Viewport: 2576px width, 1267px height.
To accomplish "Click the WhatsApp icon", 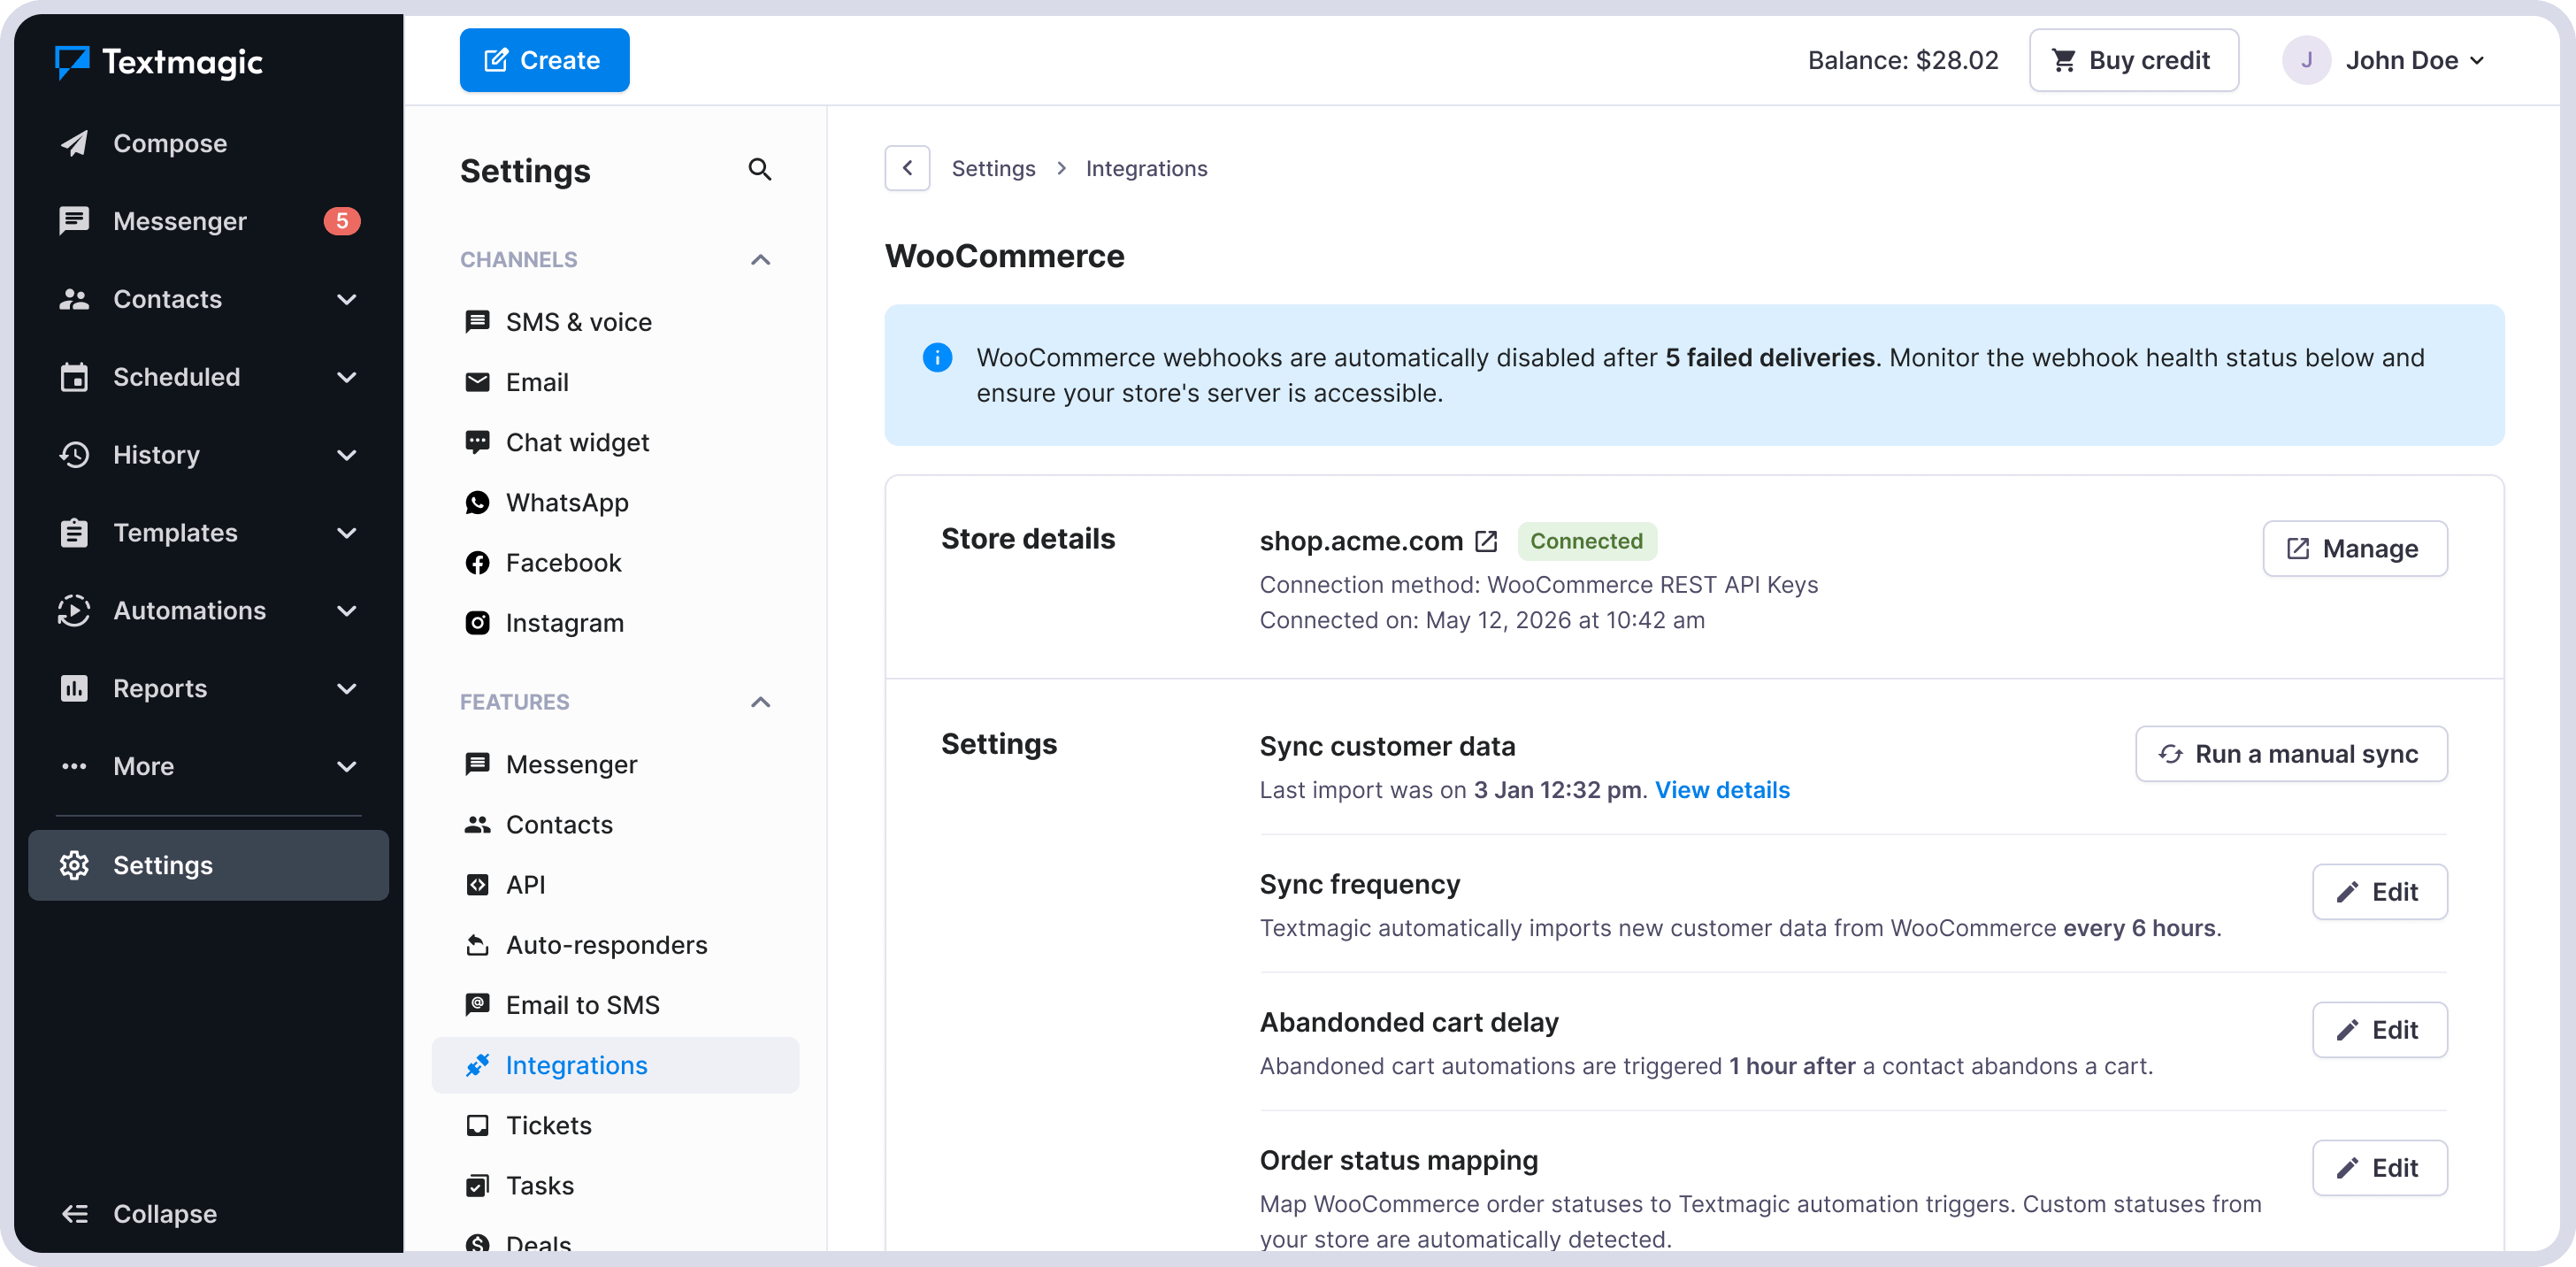I will pos(478,502).
